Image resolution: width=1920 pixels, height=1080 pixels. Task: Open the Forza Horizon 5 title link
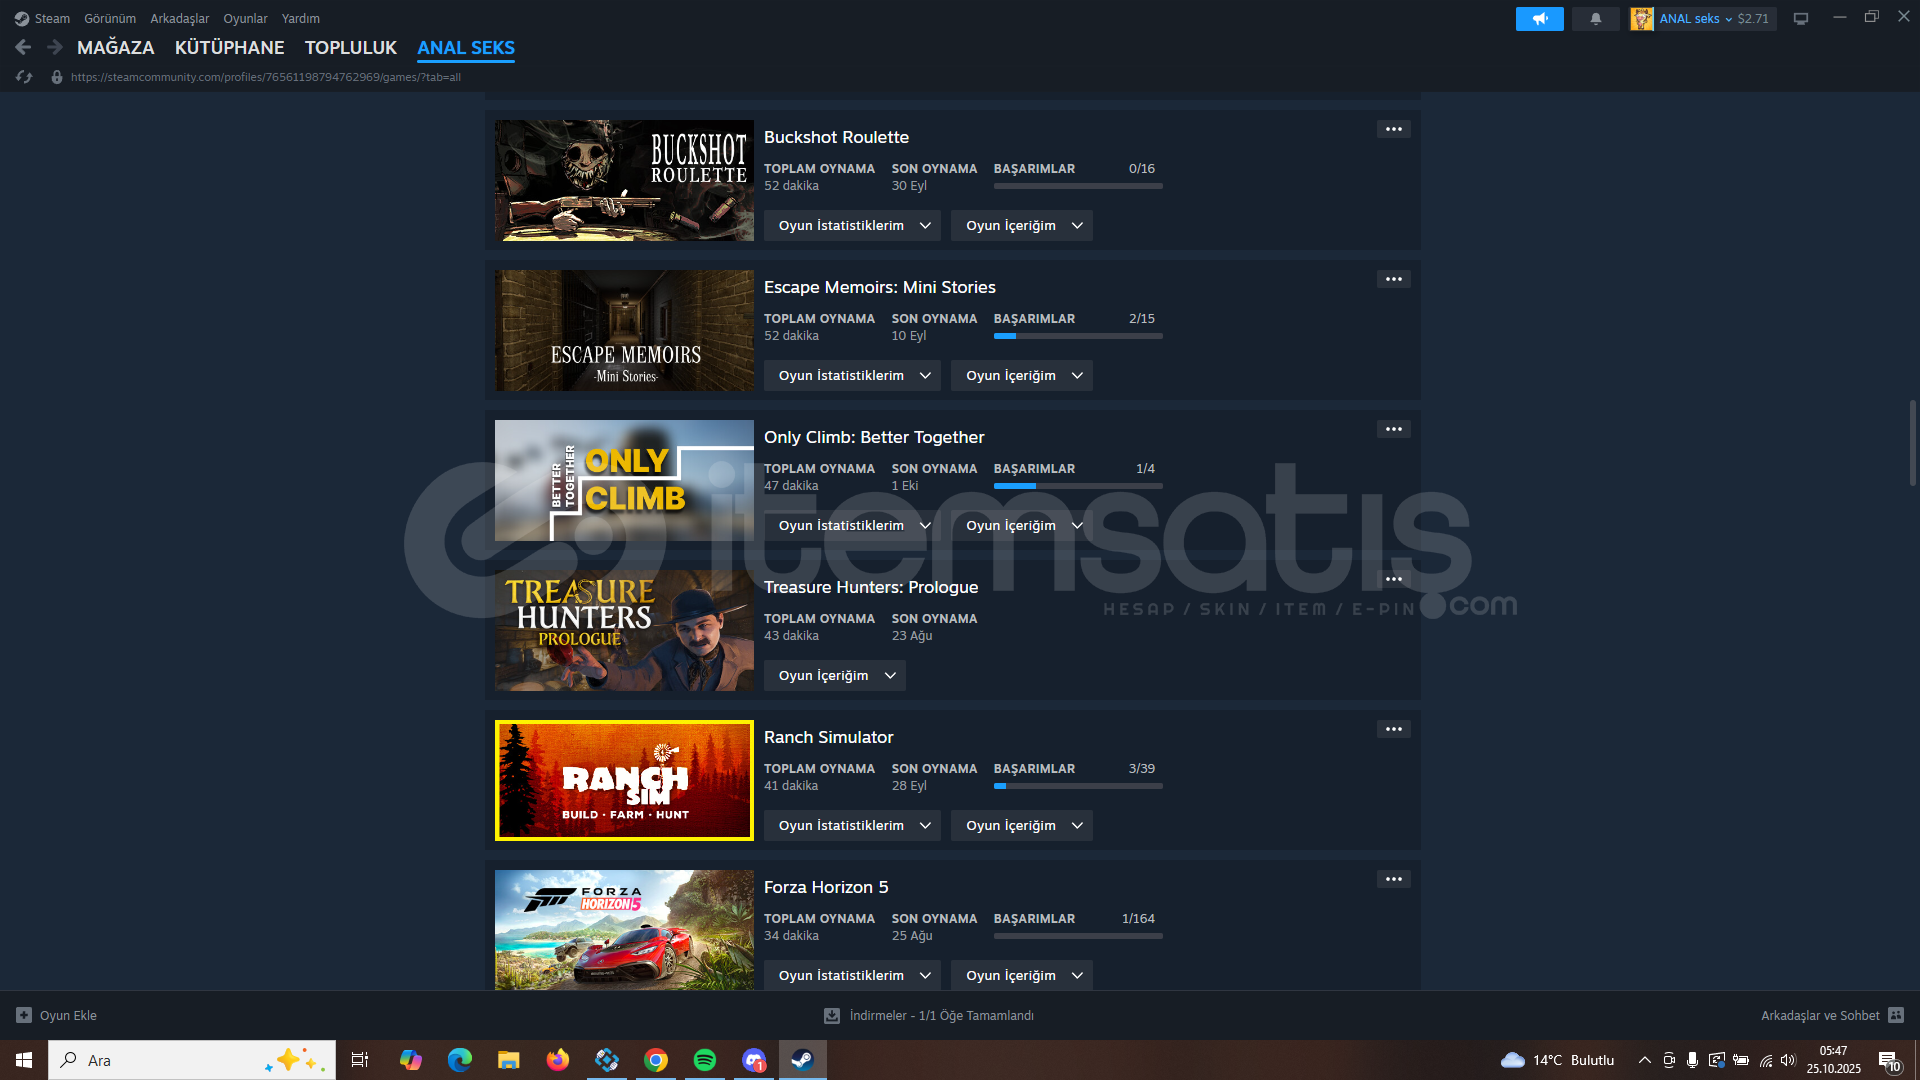tap(825, 887)
